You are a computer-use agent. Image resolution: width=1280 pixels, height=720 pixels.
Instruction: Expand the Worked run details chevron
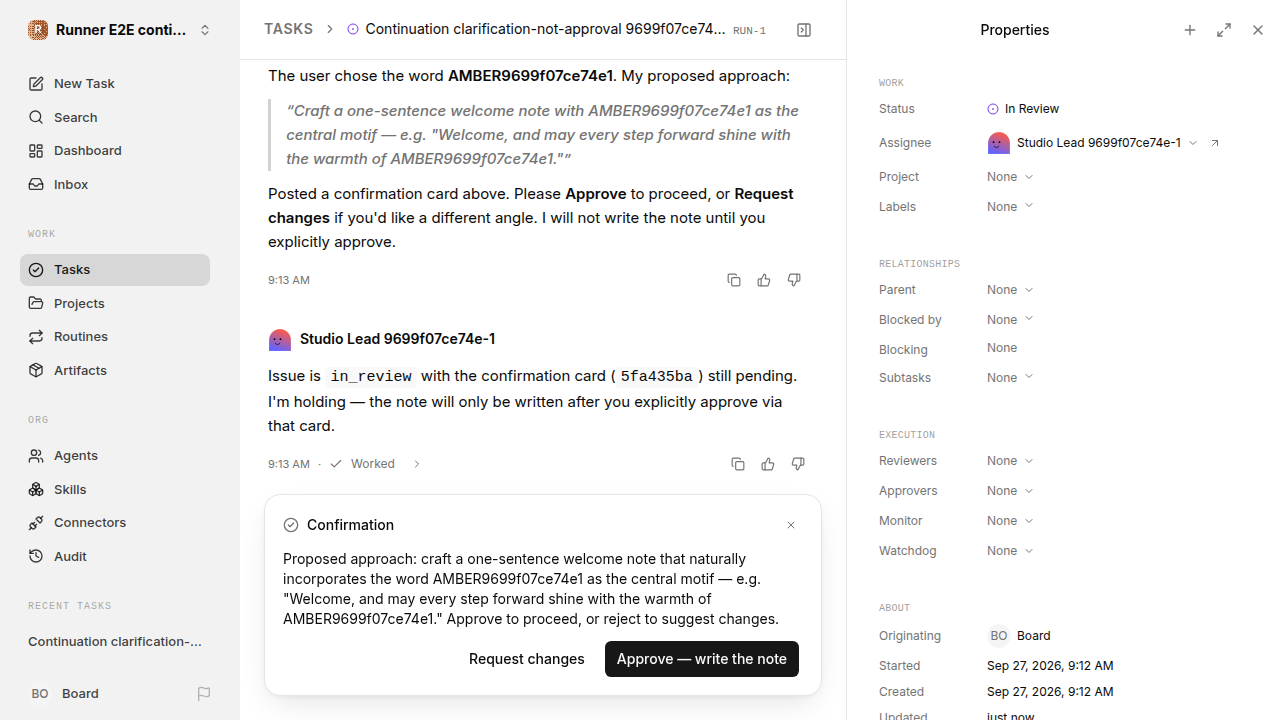coord(417,464)
